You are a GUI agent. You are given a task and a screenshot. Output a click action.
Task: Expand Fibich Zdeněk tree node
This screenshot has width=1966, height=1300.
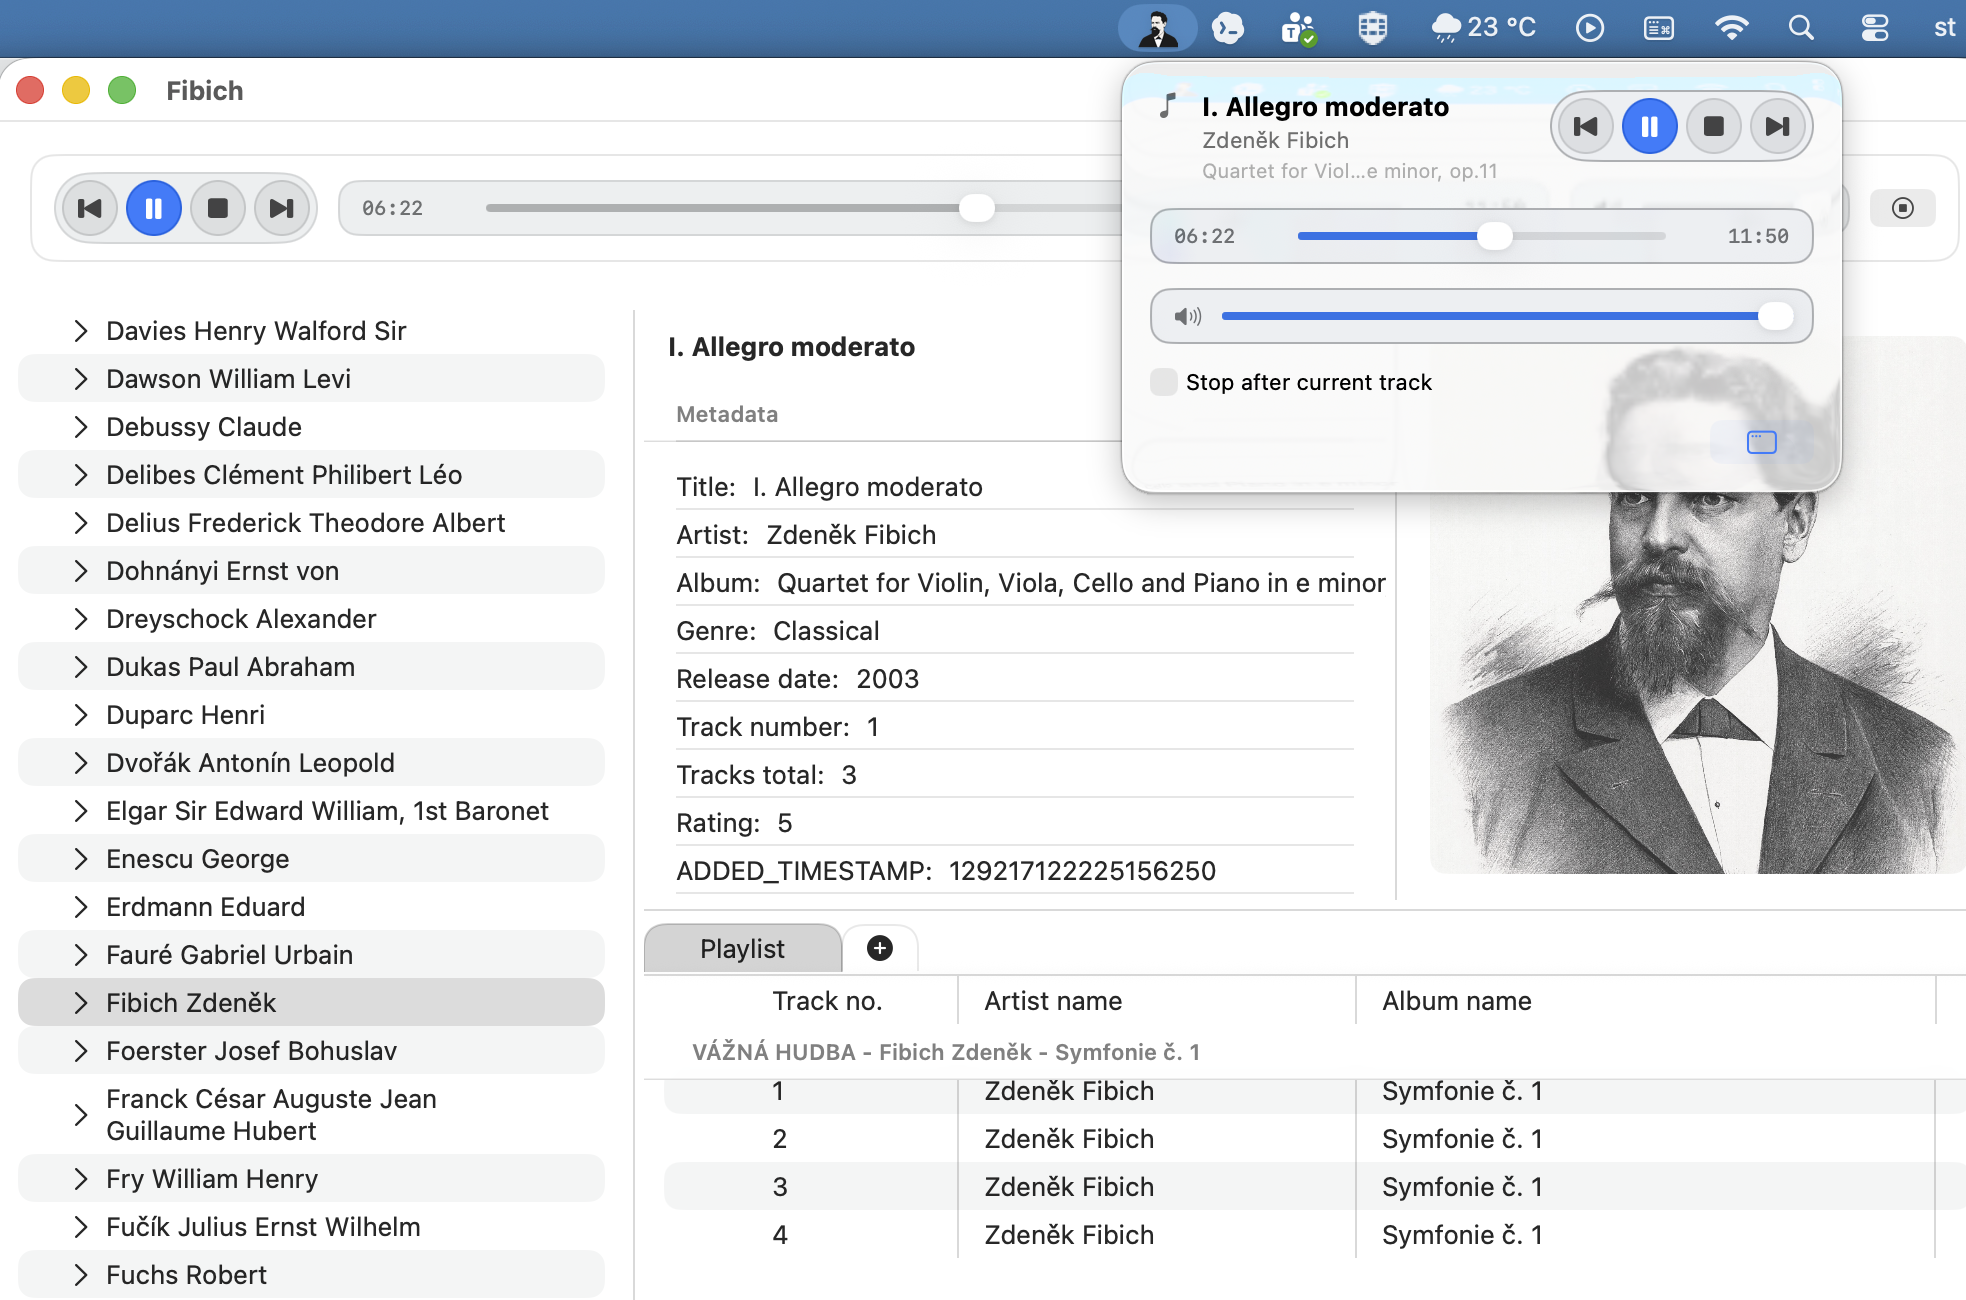coord(81,1003)
